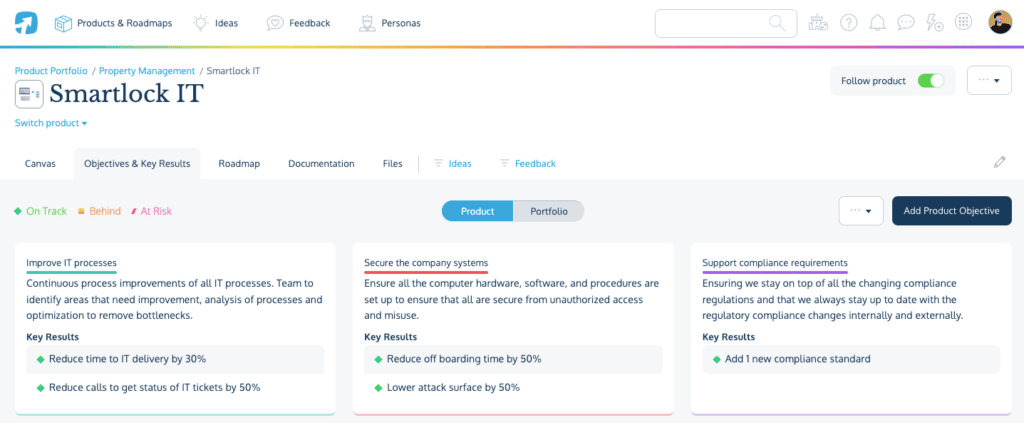Switch to the Roadmap tab
1024x423 pixels.
point(238,163)
